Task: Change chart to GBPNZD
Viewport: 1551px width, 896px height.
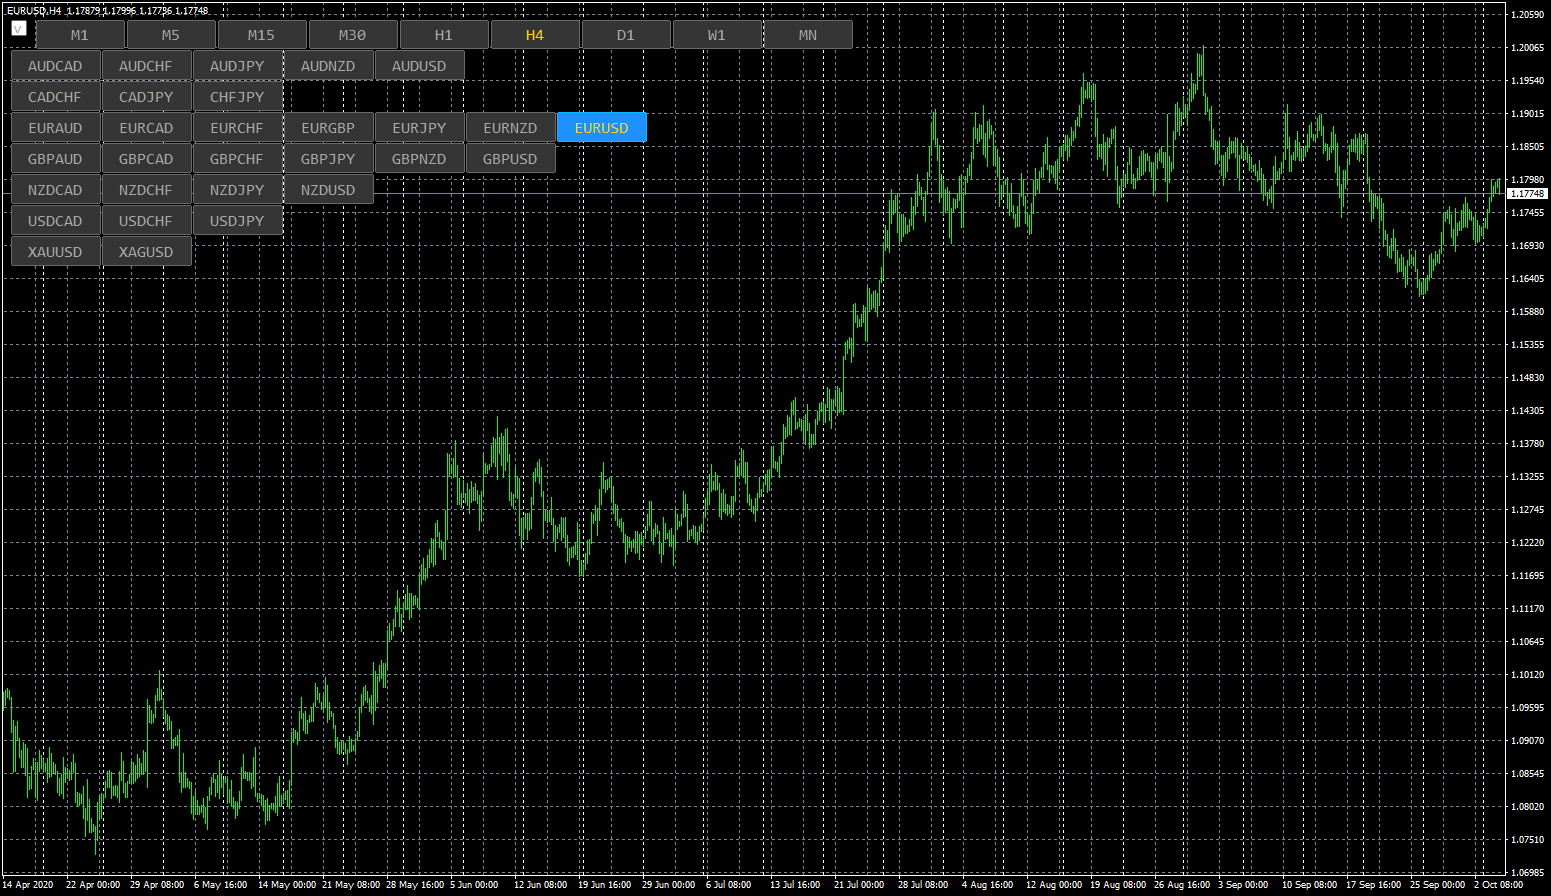Action: click(x=419, y=159)
